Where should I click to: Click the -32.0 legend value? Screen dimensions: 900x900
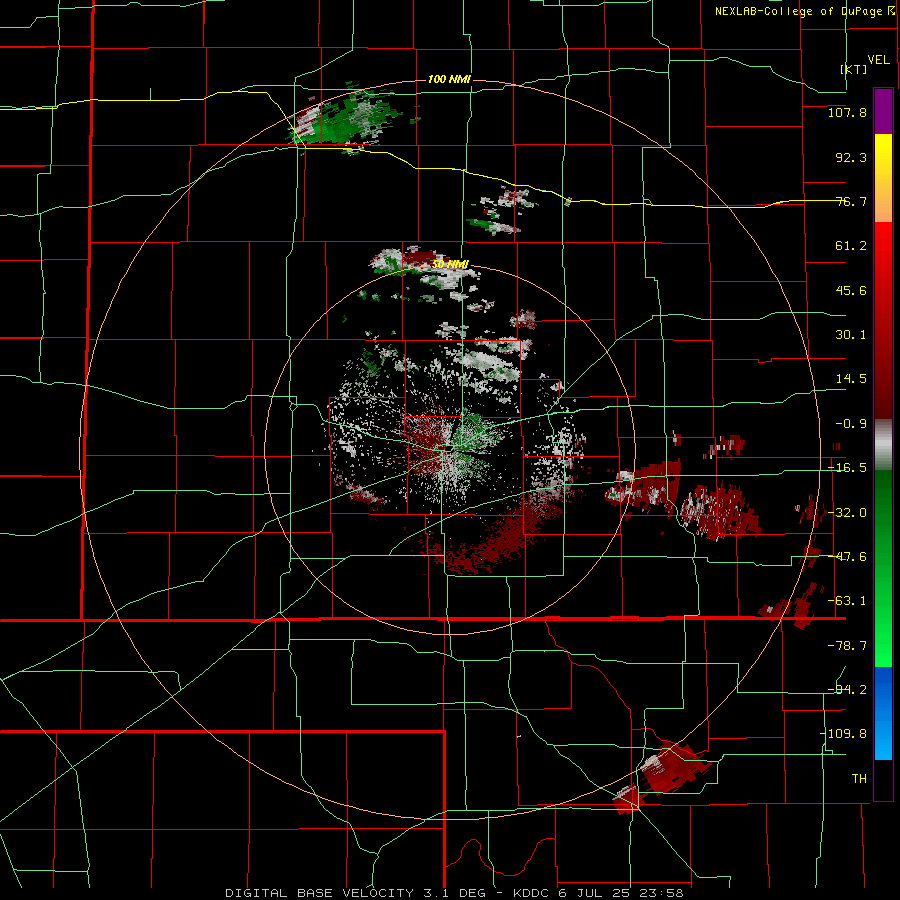(x=847, y=513)
